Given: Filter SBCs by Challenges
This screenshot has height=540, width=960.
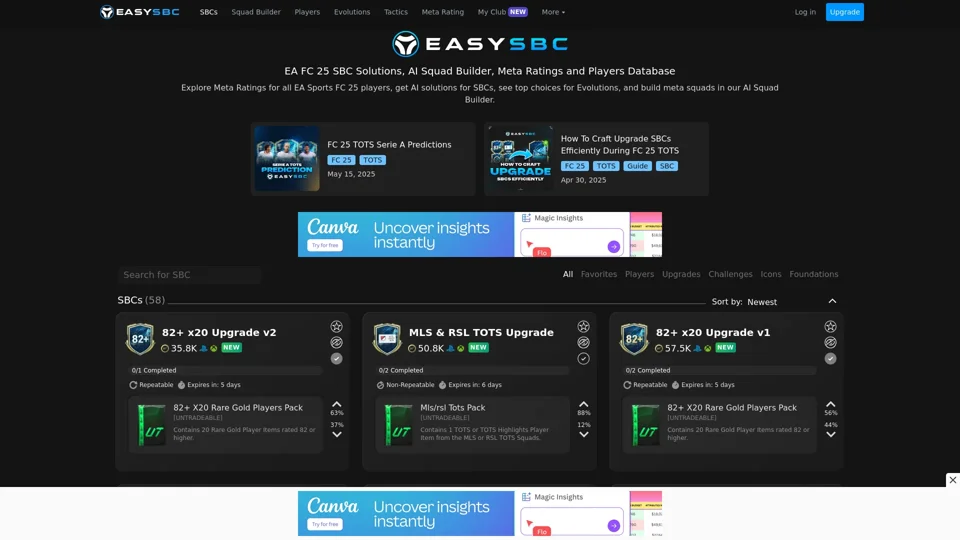Looking at the screenshot, I should pos(730,274).
